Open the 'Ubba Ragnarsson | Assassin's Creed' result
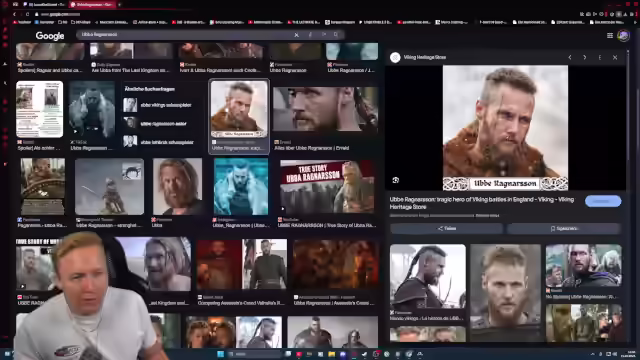 tap(336, 265)
